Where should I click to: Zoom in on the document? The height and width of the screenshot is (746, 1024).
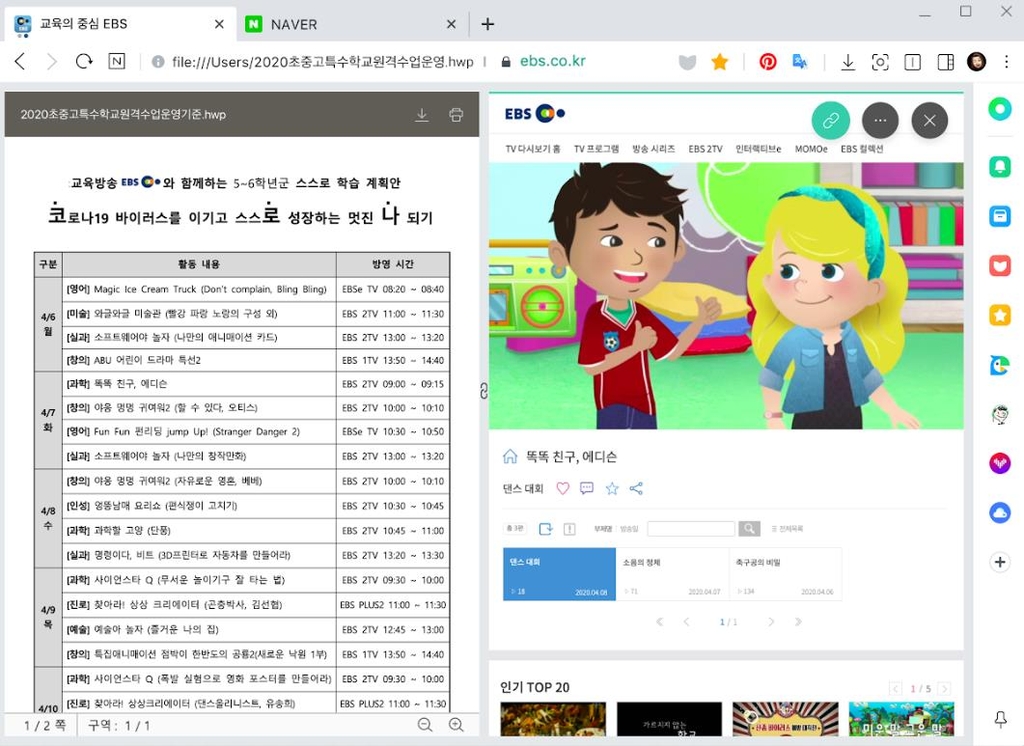(x=456, y=725)
